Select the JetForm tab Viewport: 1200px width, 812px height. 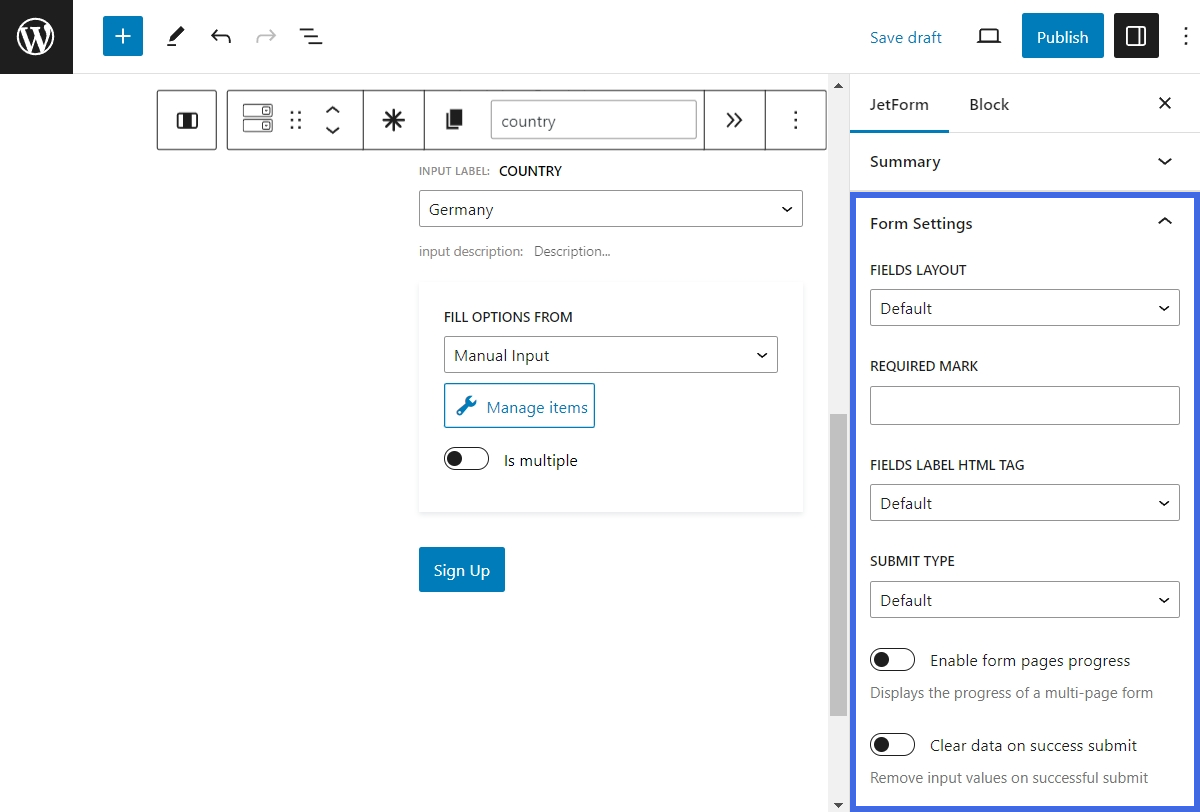tap(899, 104)
